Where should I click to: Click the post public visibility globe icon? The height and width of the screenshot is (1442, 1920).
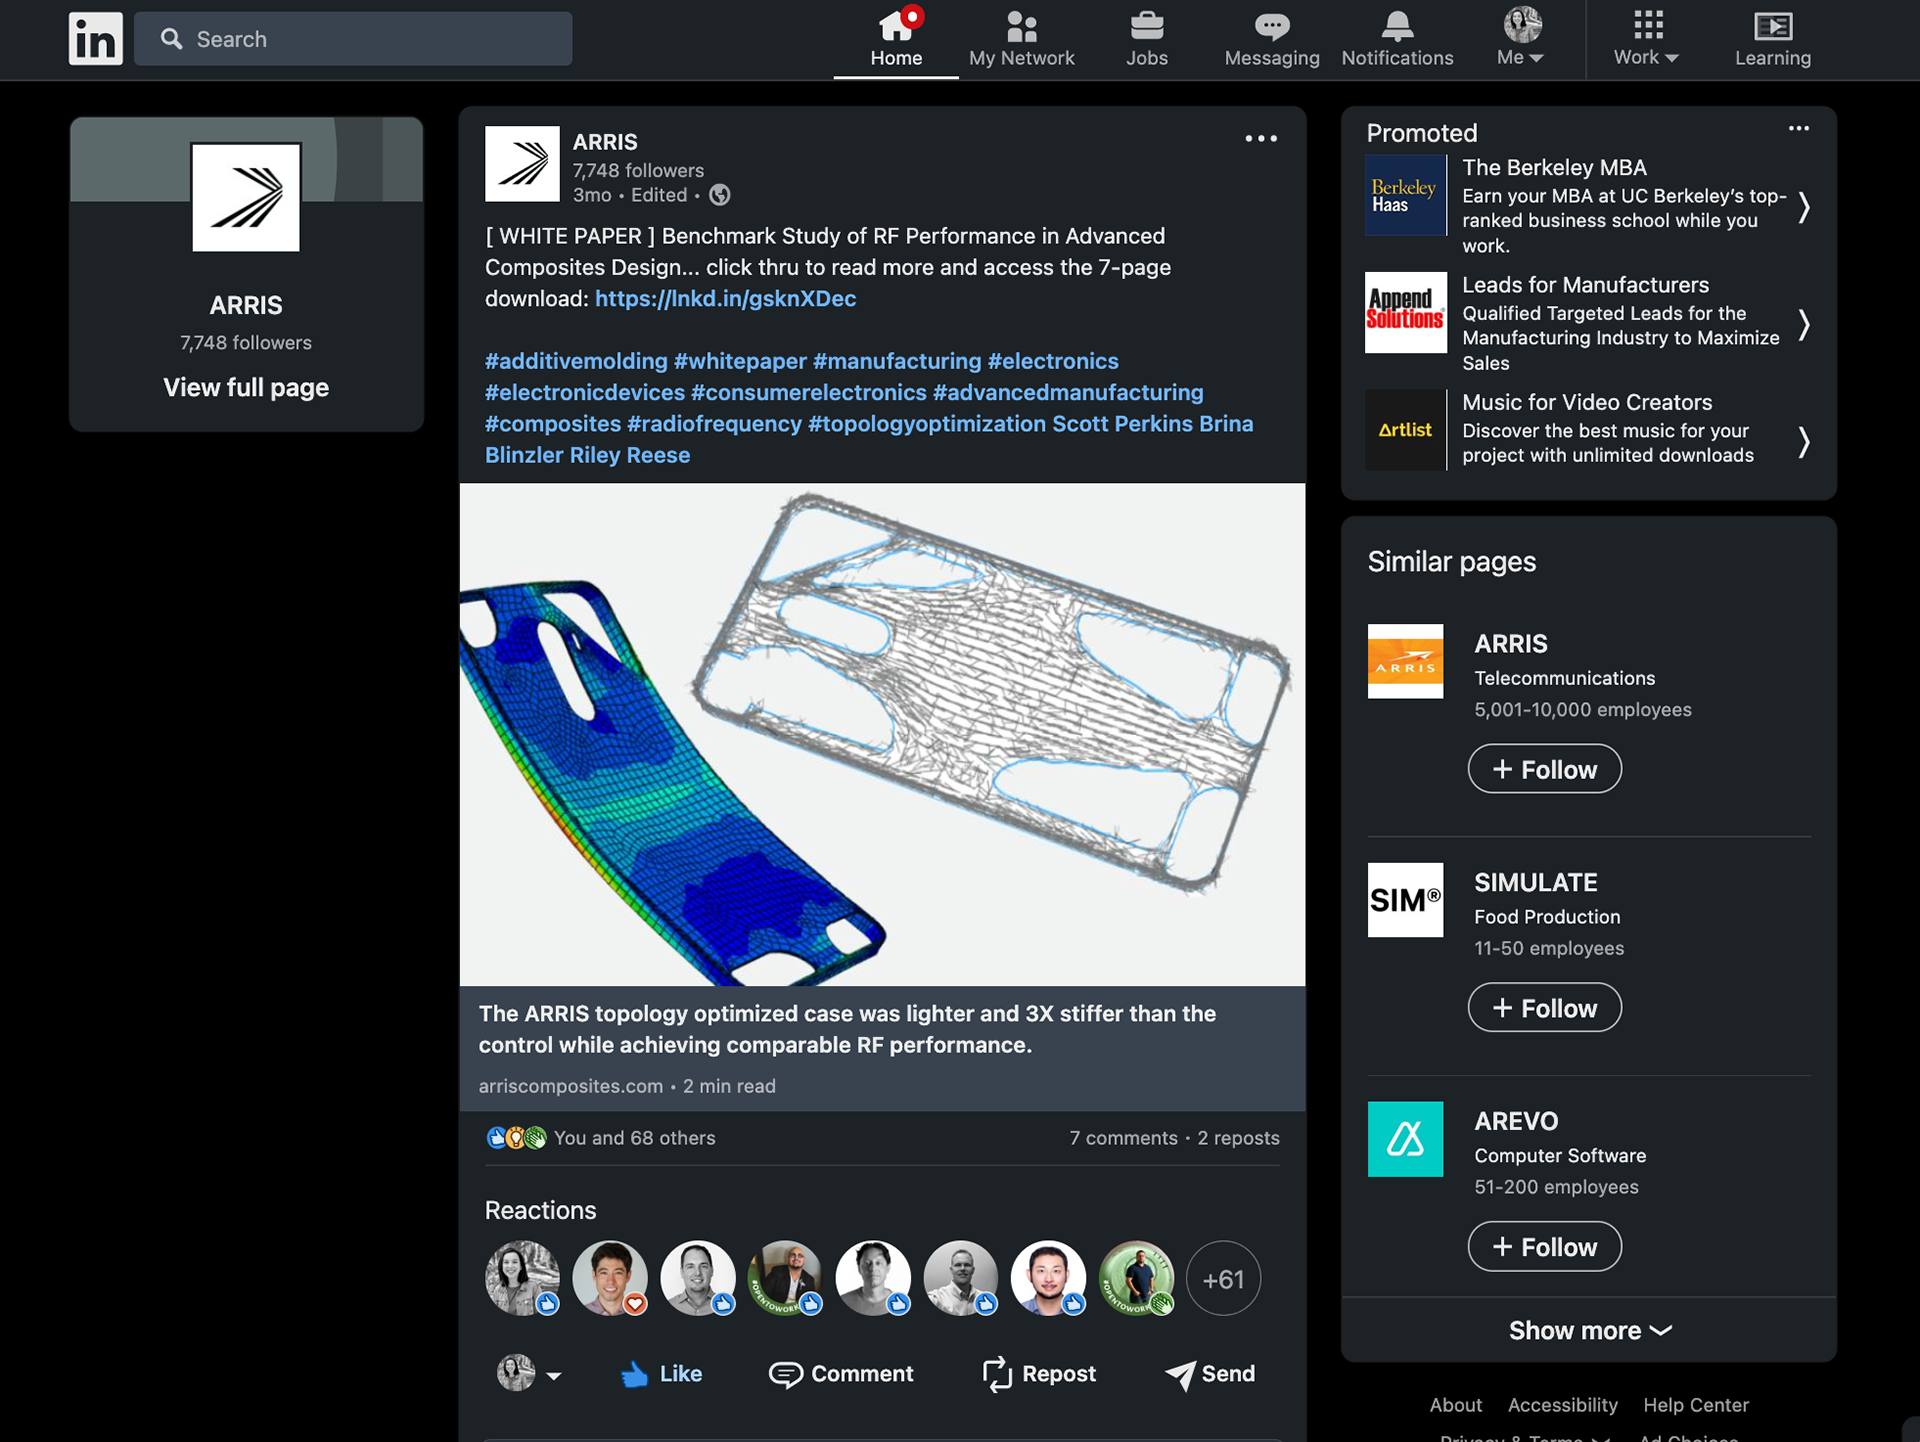click(719, 195)
